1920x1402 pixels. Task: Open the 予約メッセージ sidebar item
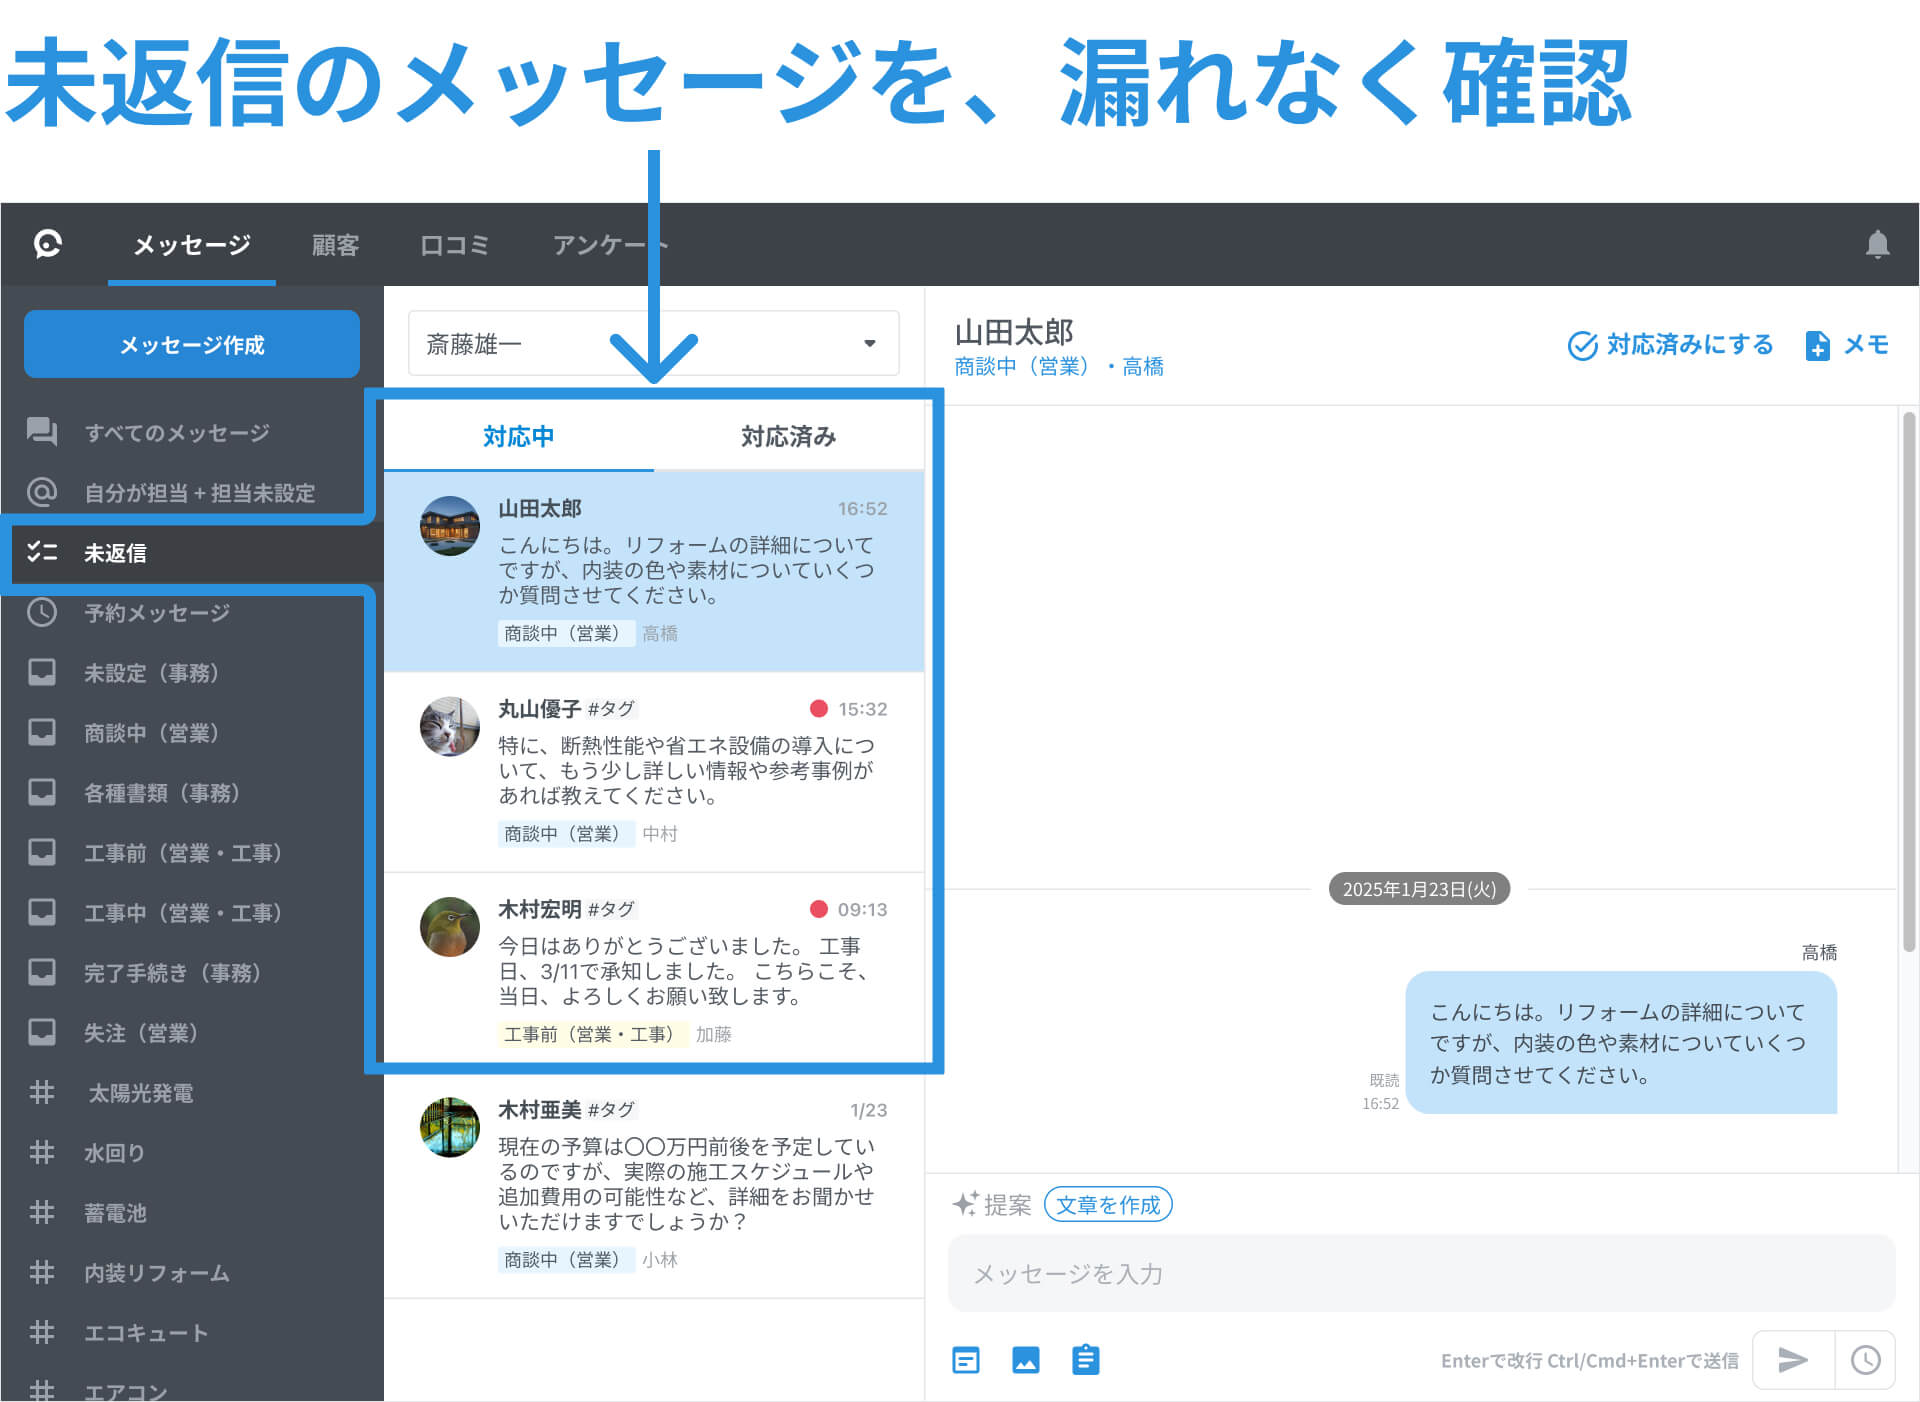[157, 613]
